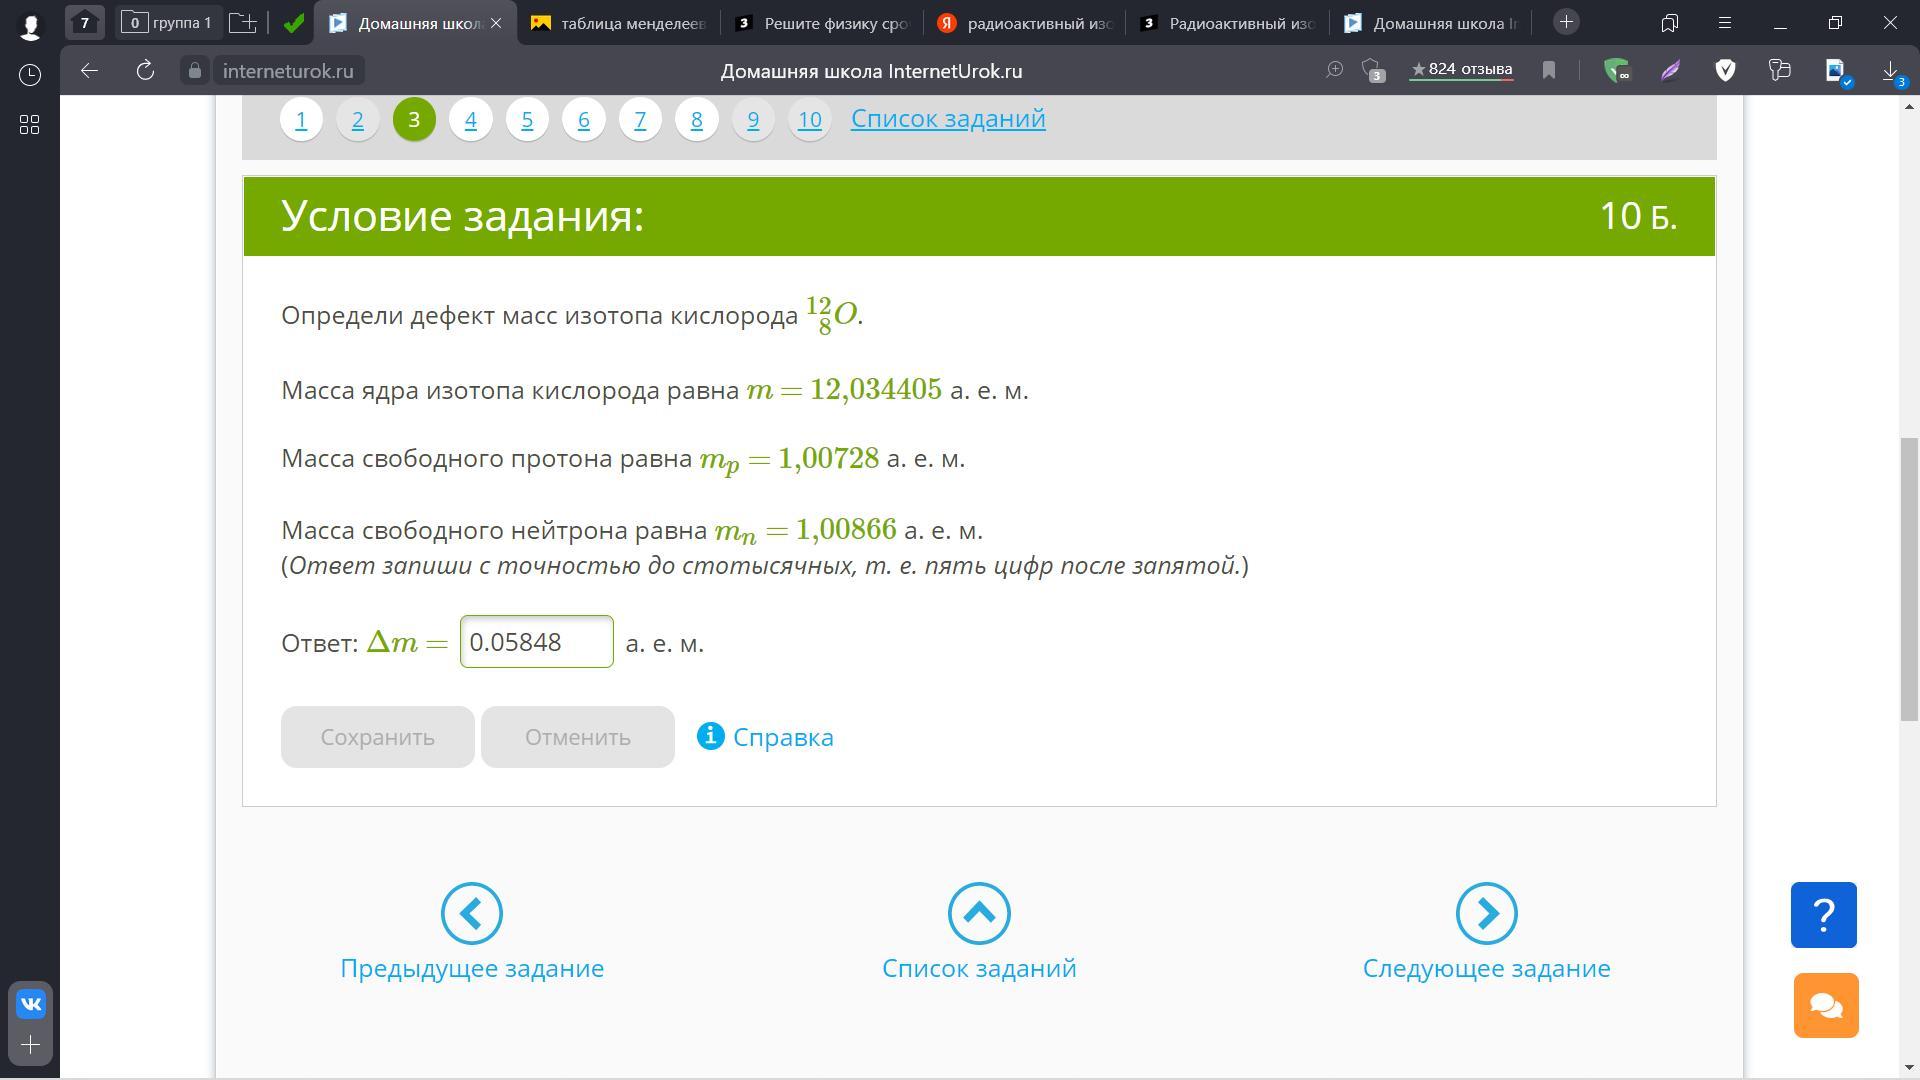1920x1080 pixels.
Task: Select task number 4
Action: point(471,120)
